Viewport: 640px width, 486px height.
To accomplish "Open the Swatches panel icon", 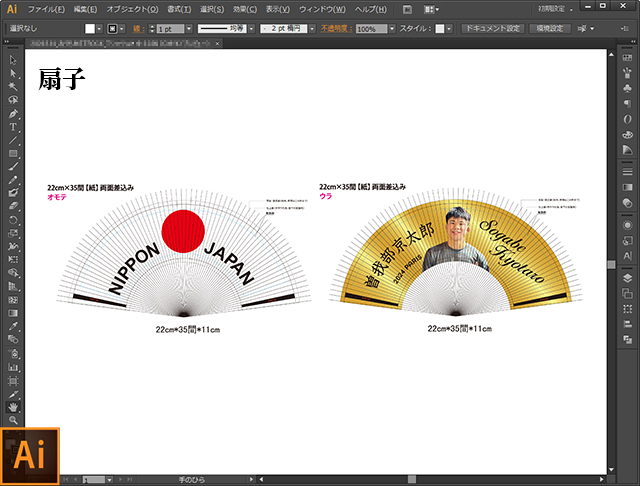I will coord(627,58).
